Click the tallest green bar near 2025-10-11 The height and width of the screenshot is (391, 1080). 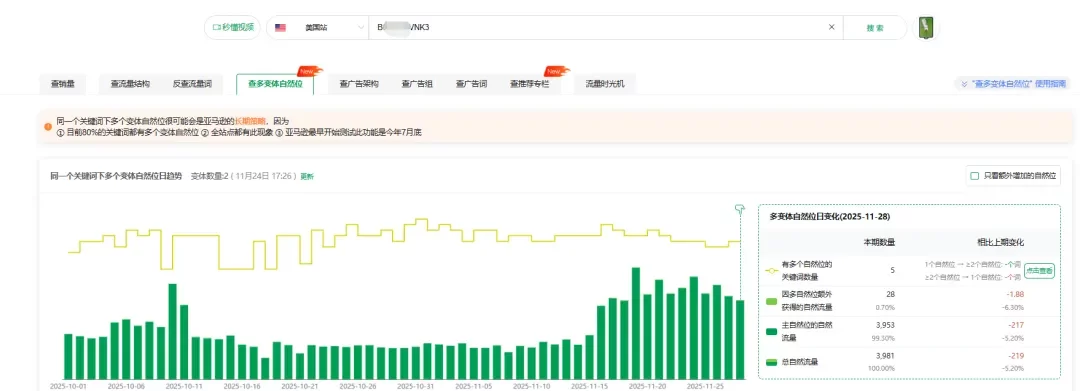pyautogui.click(x=172, y=331)
